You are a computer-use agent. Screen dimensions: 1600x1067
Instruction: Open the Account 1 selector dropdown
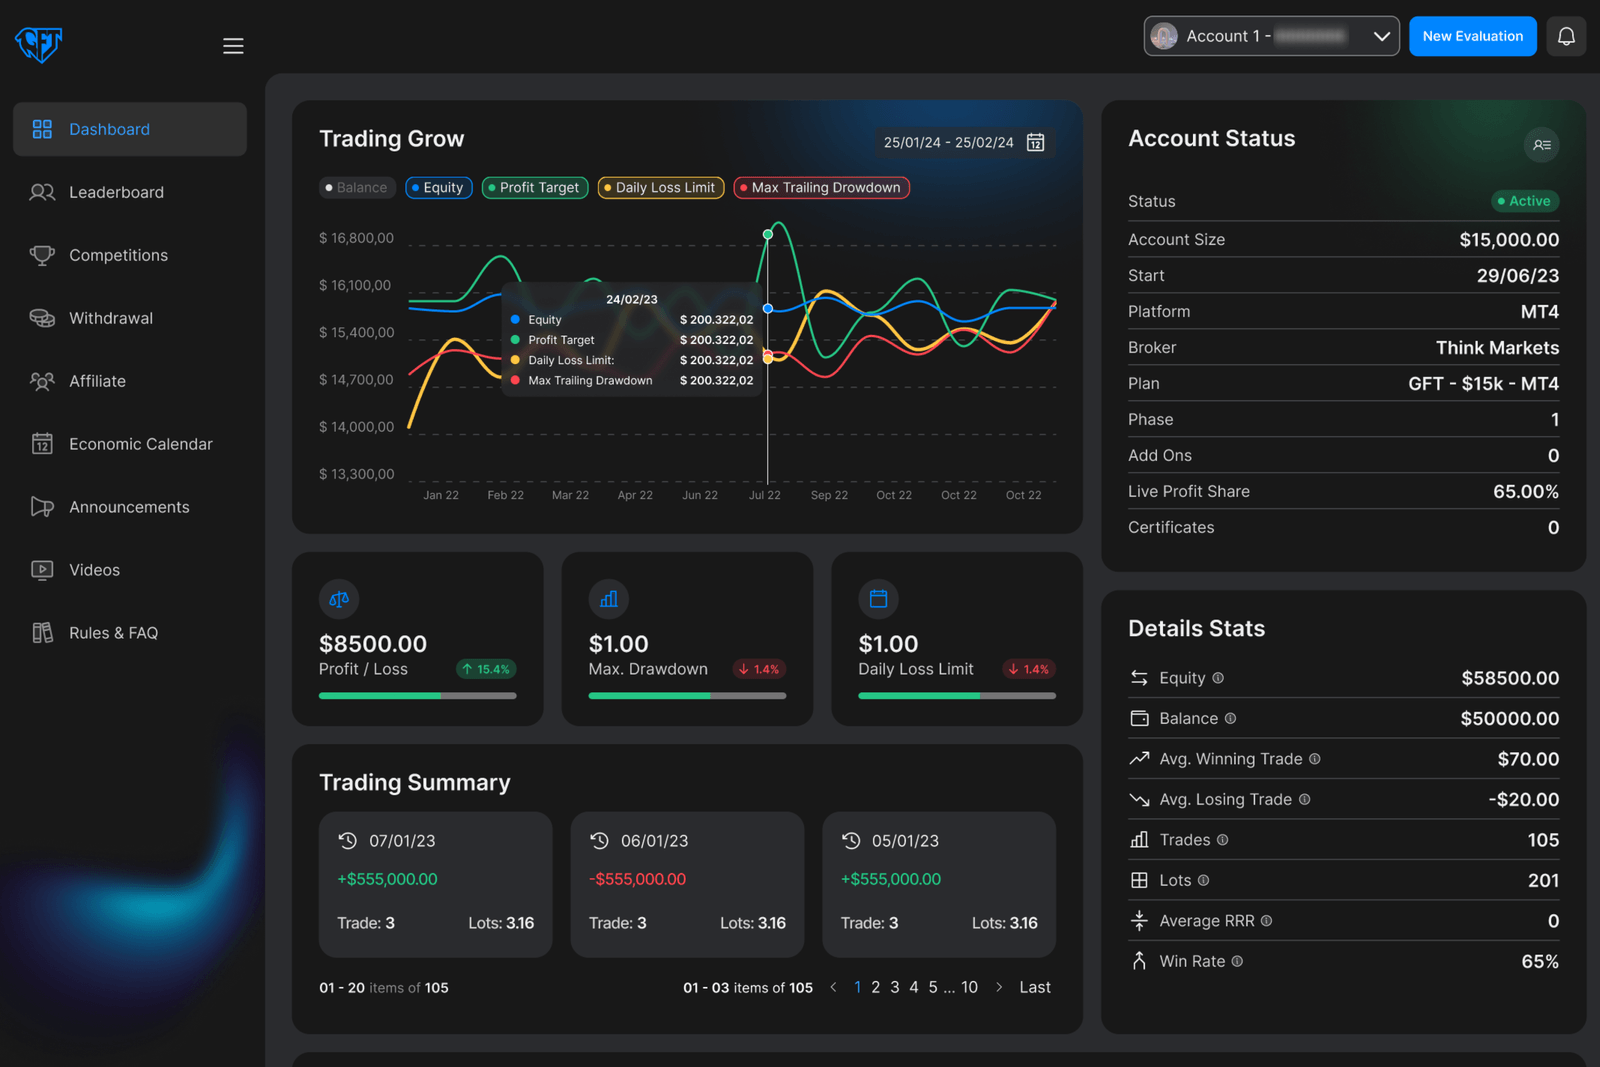1271,36
